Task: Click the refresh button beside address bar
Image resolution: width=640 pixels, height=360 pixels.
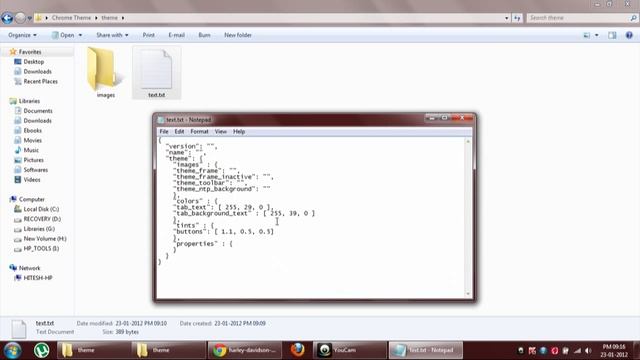Action: (517, 18)
